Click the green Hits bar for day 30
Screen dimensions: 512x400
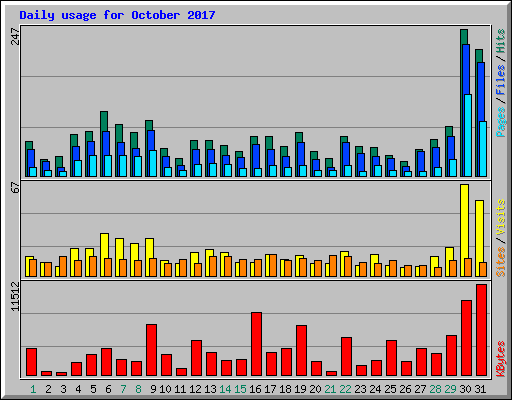464,37
